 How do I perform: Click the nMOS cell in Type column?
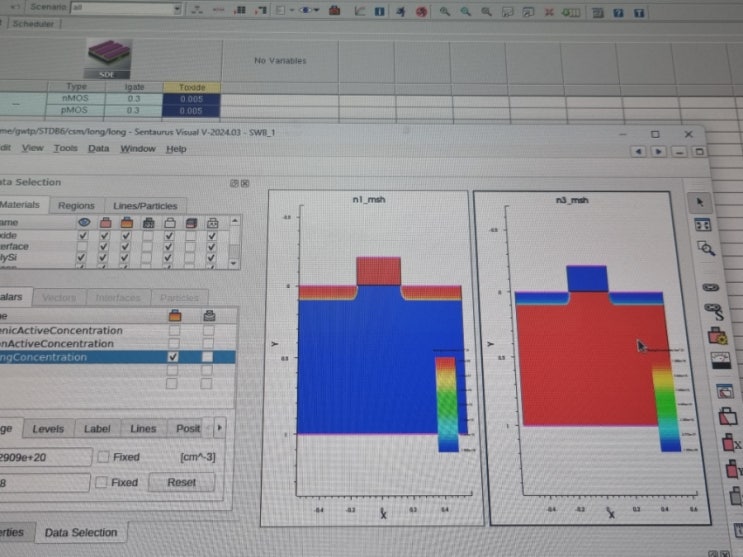click(75, 99)
